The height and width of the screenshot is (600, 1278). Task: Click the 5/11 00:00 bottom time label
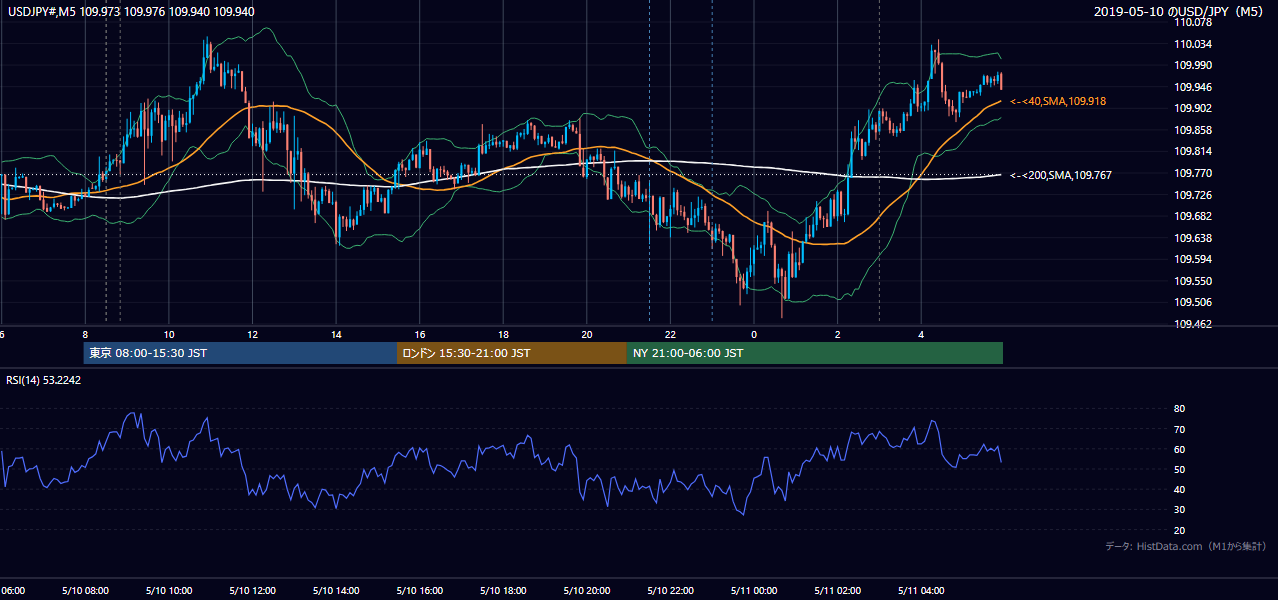coord(754,591)
